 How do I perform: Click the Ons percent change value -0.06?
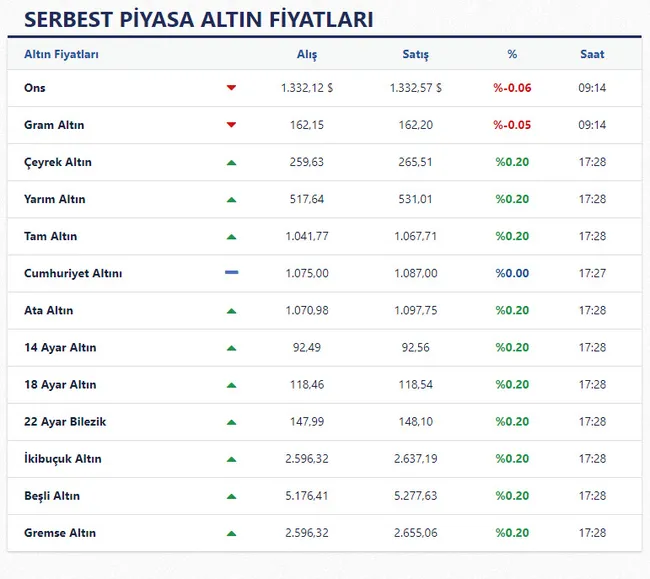[x=512, y=88]
